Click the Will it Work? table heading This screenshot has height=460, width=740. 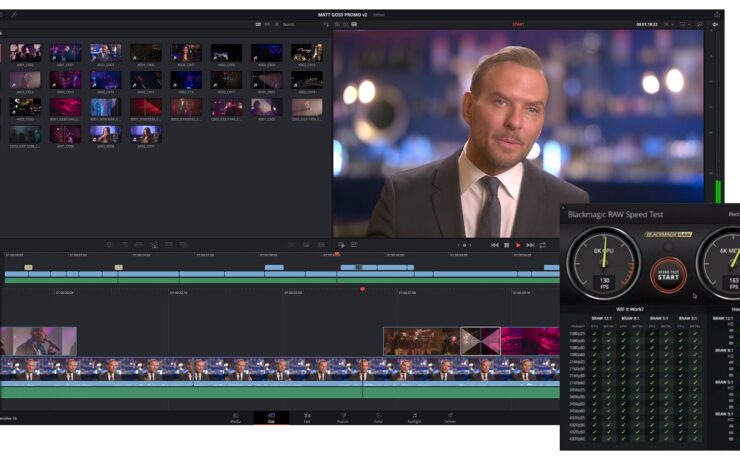630,309
